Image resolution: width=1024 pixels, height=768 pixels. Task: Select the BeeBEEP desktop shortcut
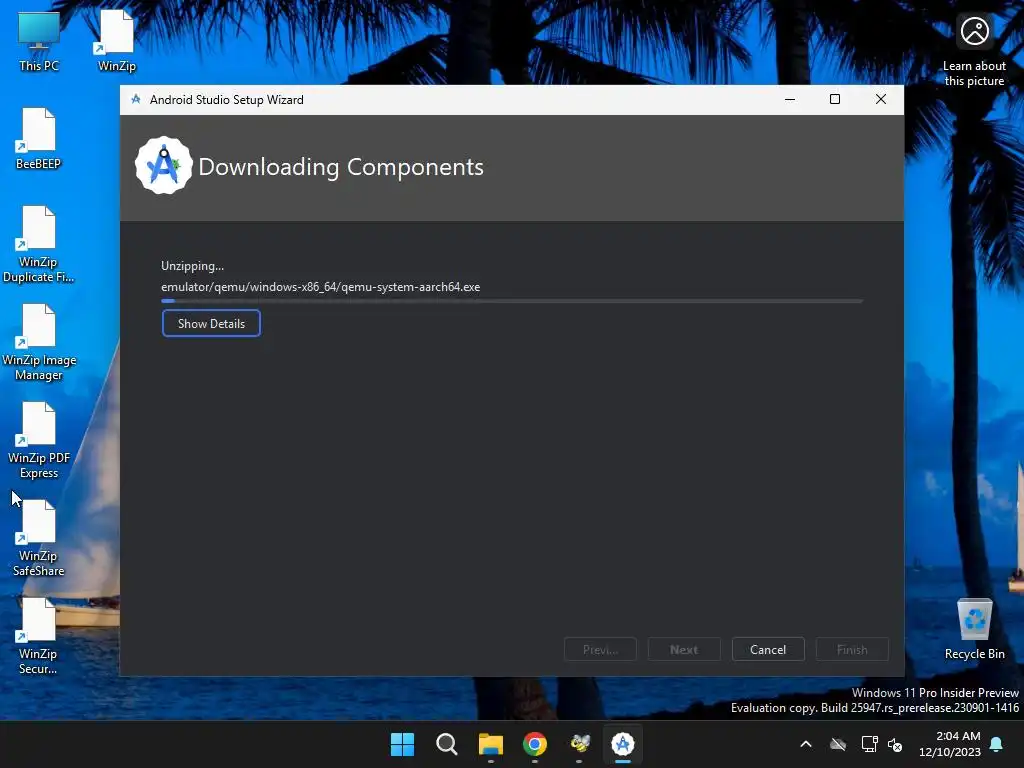[x=39, y=138]
